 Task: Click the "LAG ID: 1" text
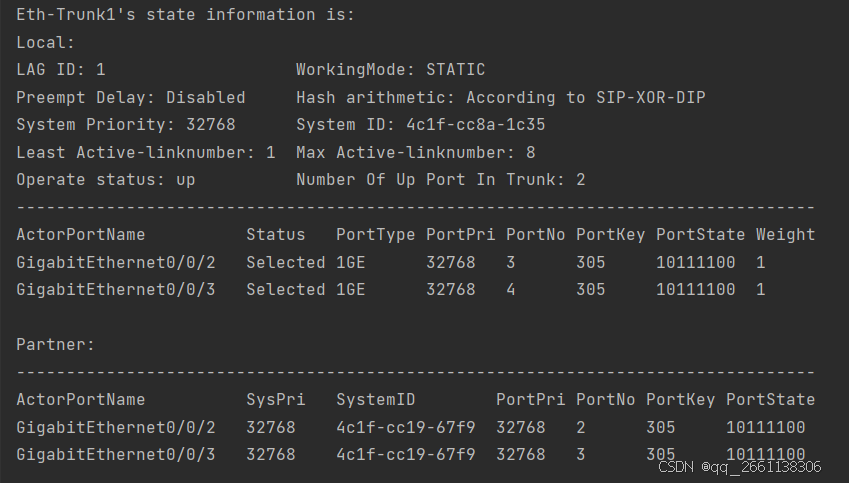61,70
